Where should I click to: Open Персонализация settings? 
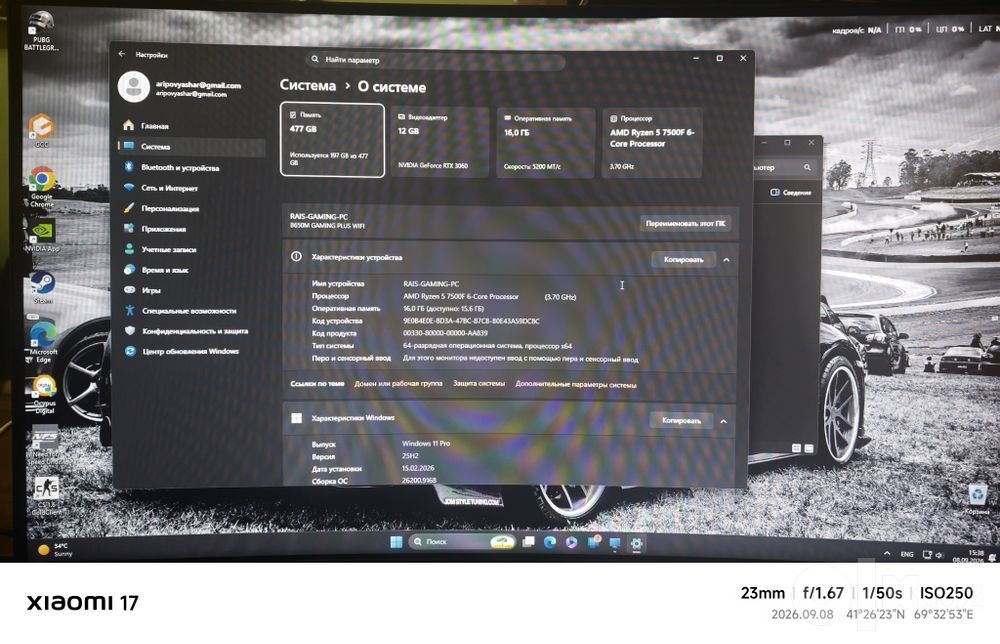(192, 208)
